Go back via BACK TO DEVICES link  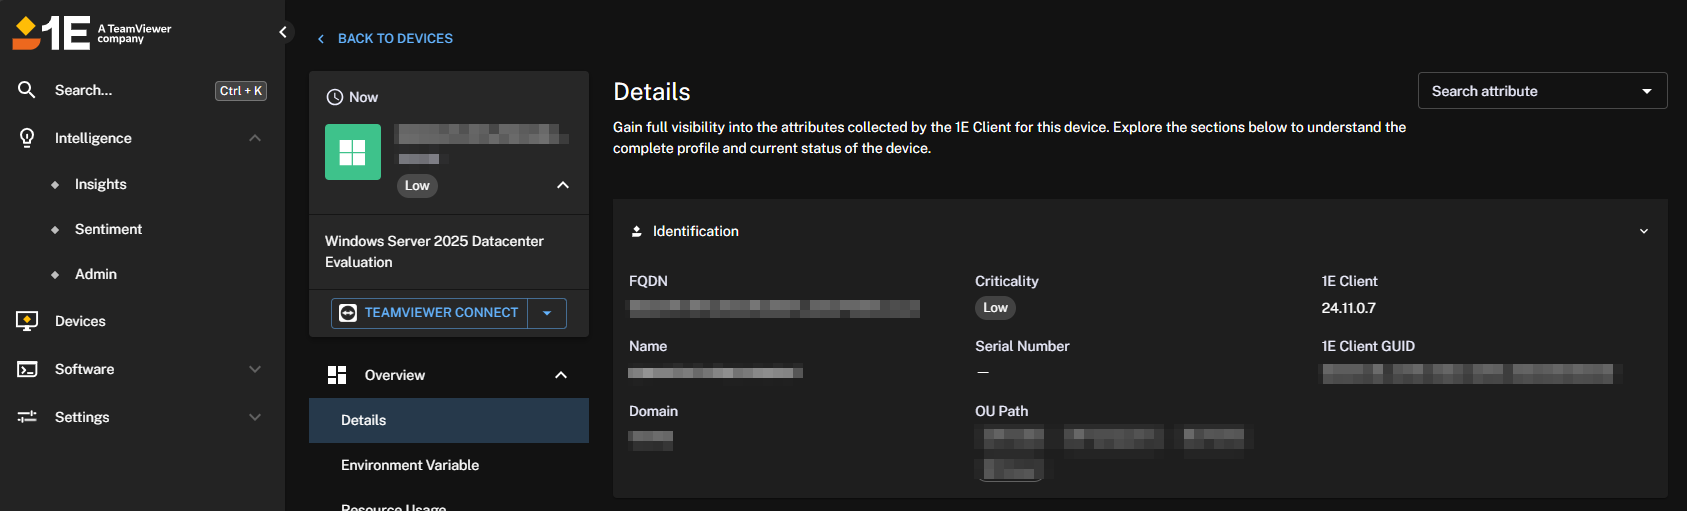394,38
